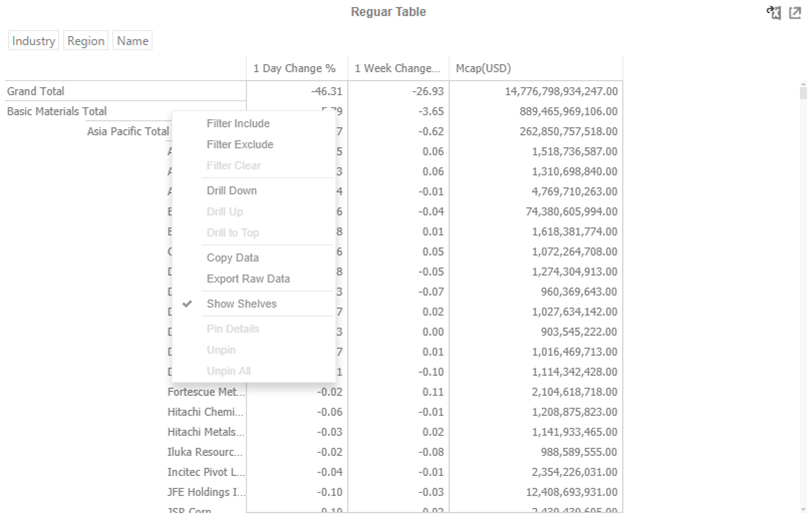The image size is (811, 520).
Task: Select the Iluka Resources row label
Action: [205, 452]
